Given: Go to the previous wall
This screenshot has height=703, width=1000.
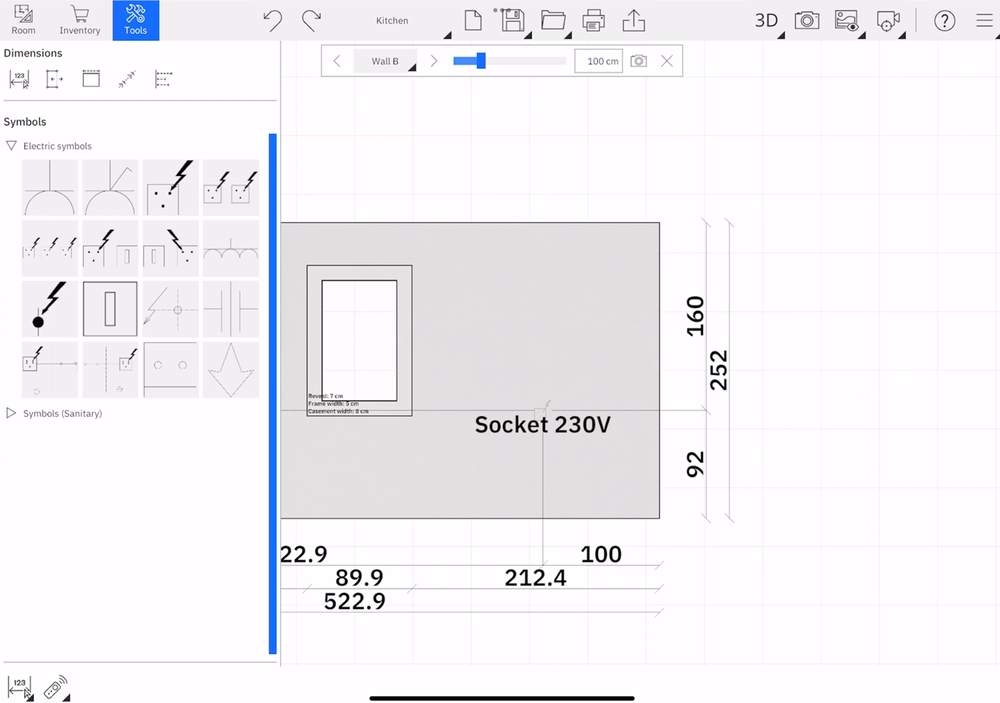Looking at the screenshot, I should pos(337,61).
